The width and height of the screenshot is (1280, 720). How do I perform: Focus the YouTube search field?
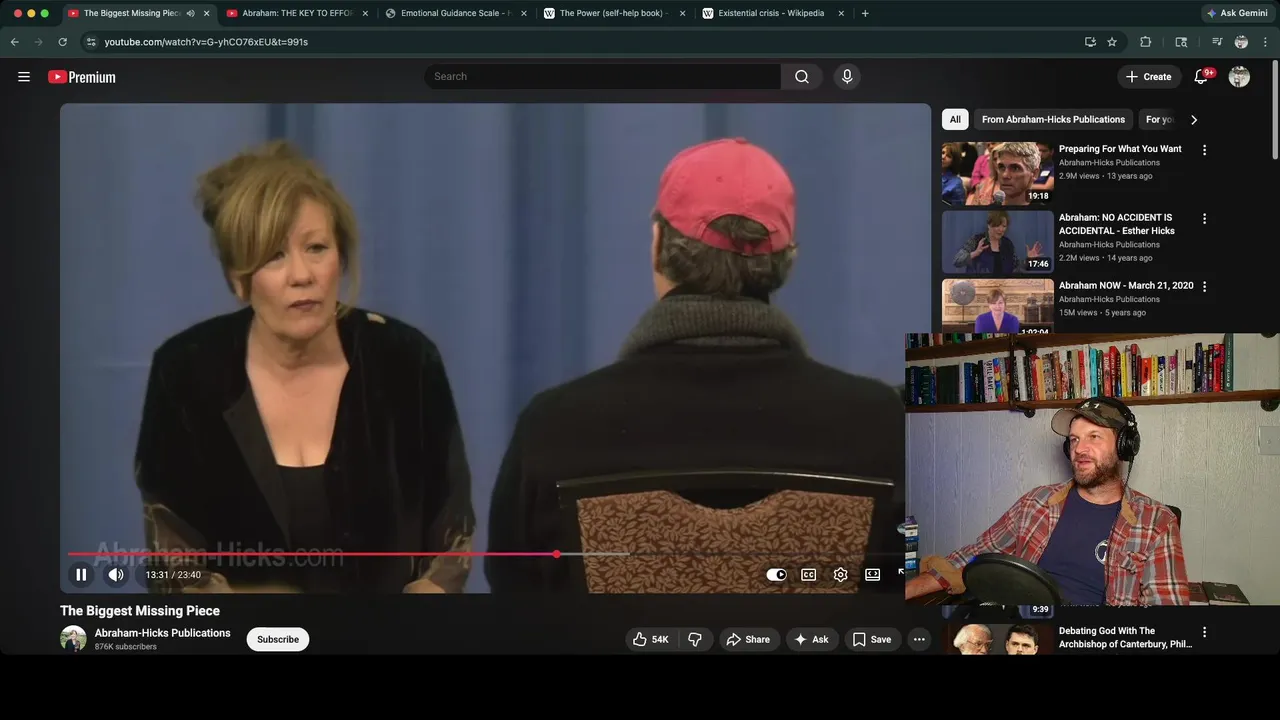pyautogui.click(x=603, y=77)
